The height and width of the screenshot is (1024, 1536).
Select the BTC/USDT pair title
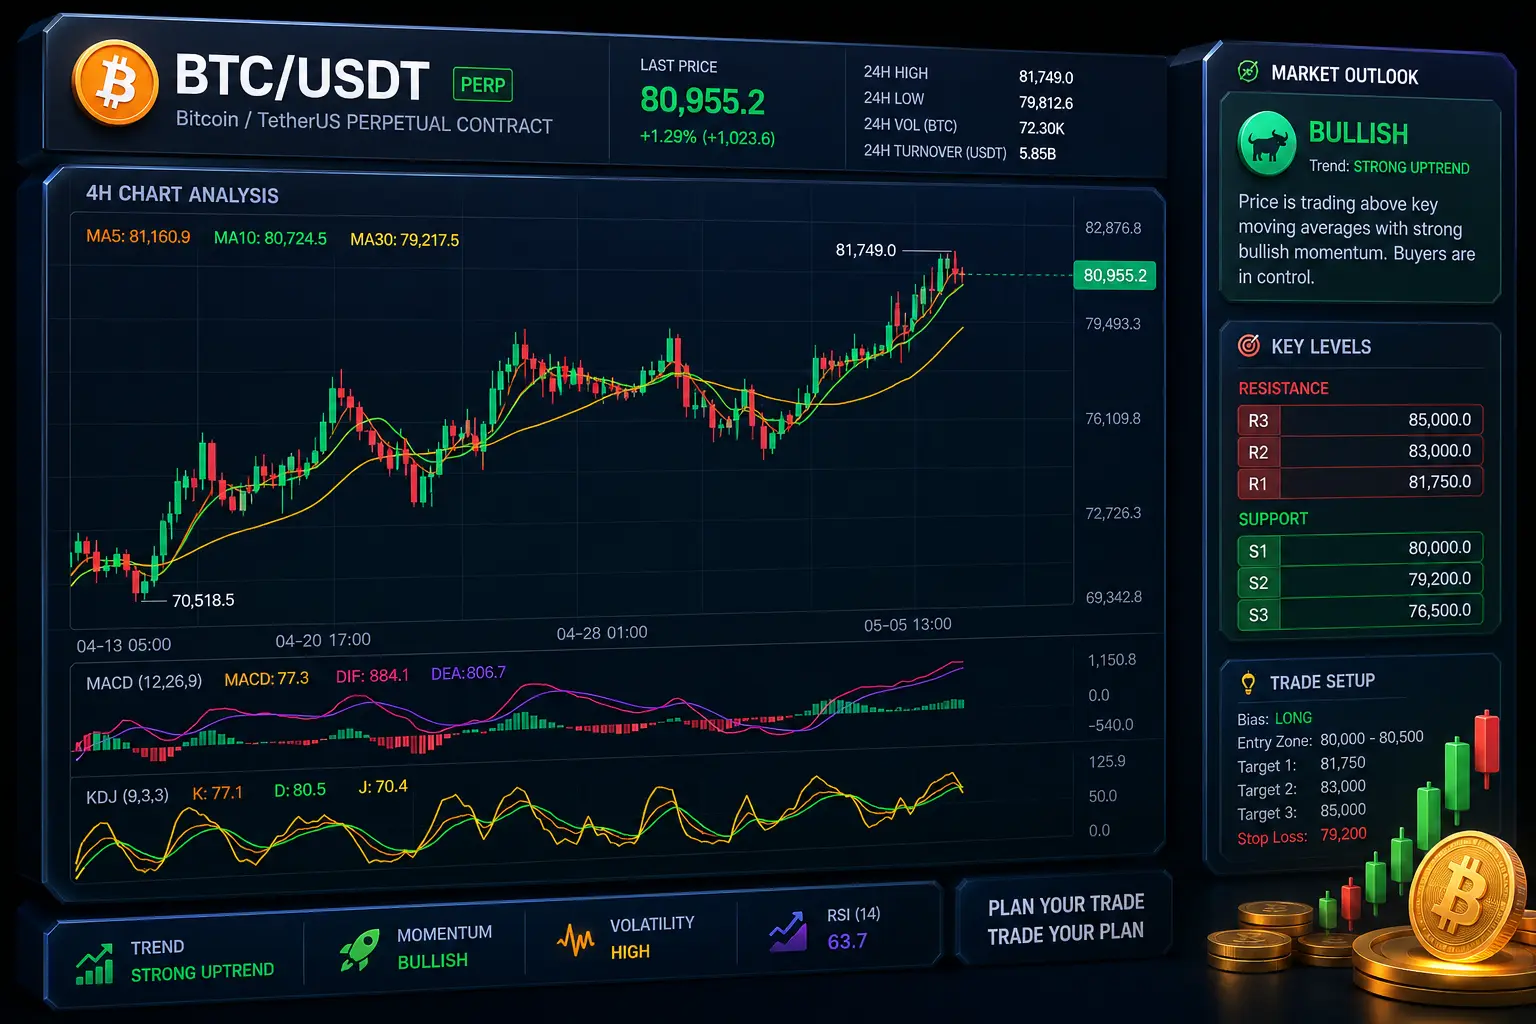302,78
